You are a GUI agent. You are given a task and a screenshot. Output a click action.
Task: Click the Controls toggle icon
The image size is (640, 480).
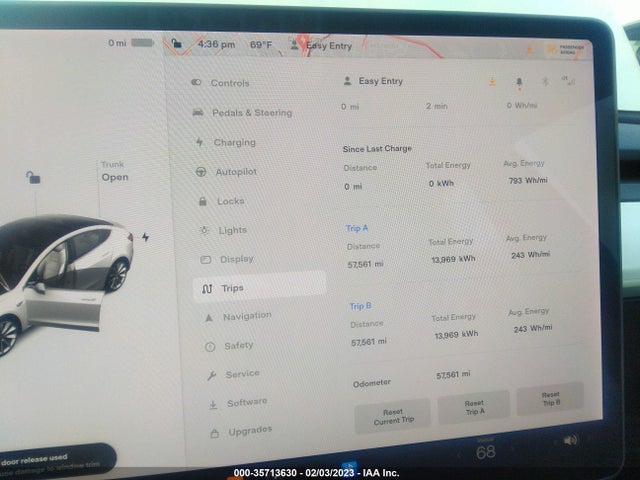click(x=196, y=82)
